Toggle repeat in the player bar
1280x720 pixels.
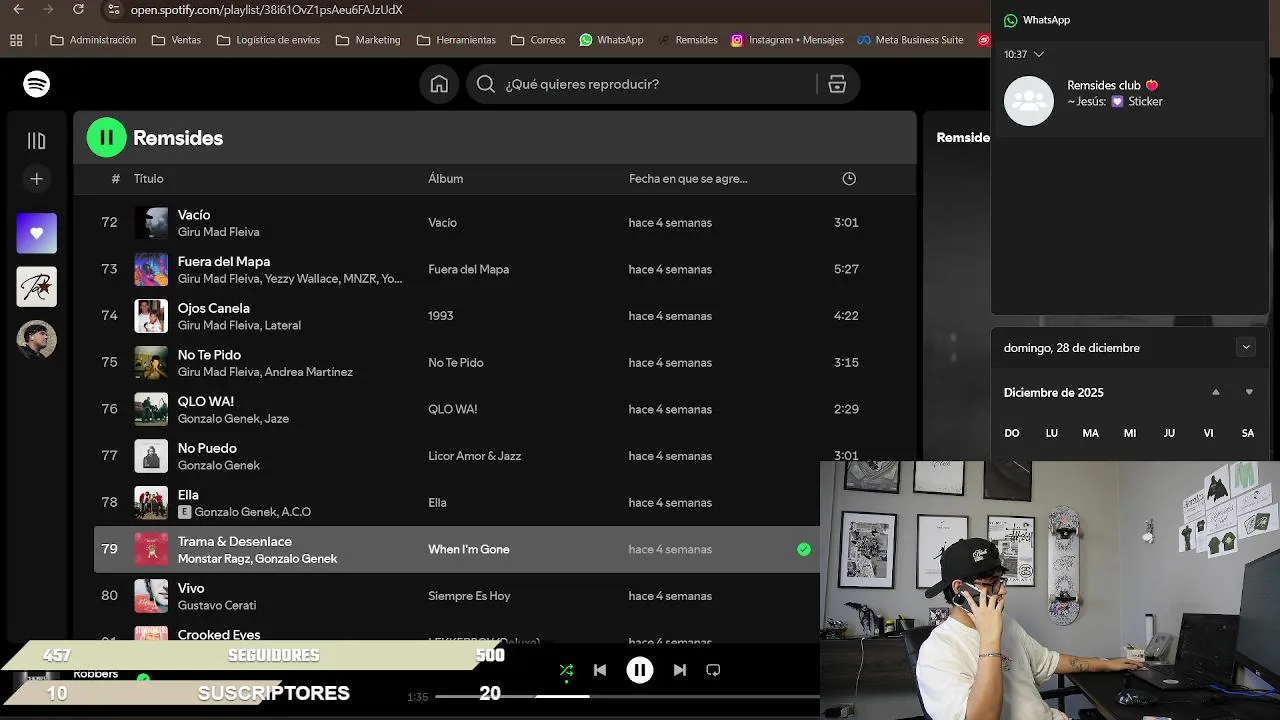[x=713, y=670]
